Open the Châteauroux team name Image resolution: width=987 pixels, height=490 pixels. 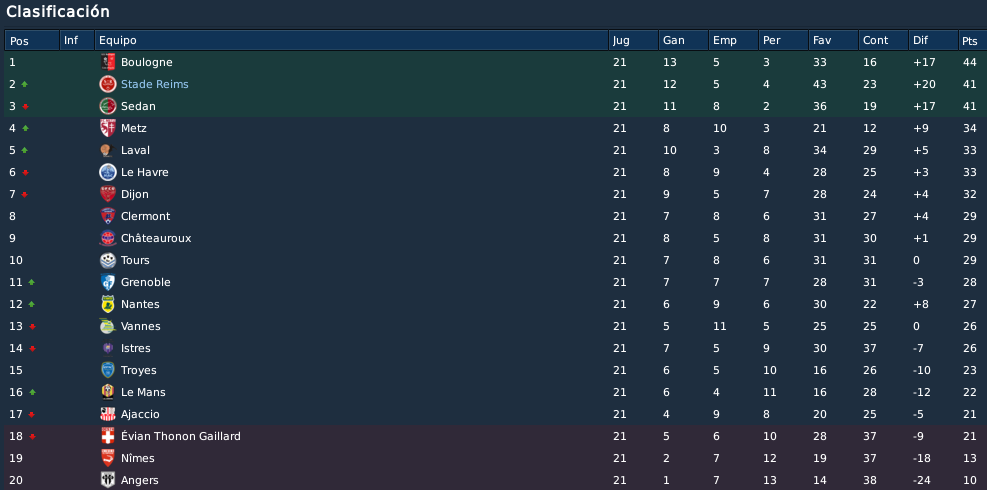[155, 238]
